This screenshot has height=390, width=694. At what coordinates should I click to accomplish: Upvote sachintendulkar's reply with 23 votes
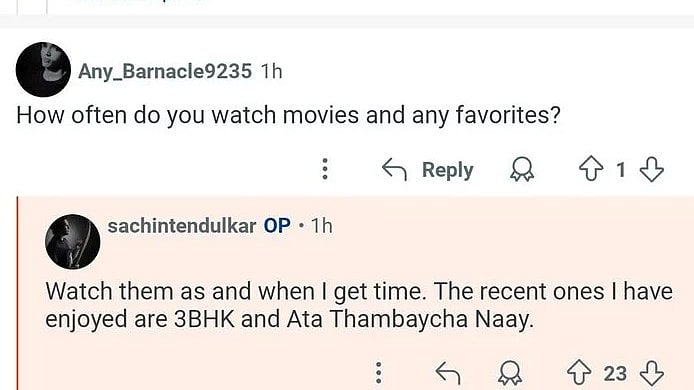[x=579, y=373]
